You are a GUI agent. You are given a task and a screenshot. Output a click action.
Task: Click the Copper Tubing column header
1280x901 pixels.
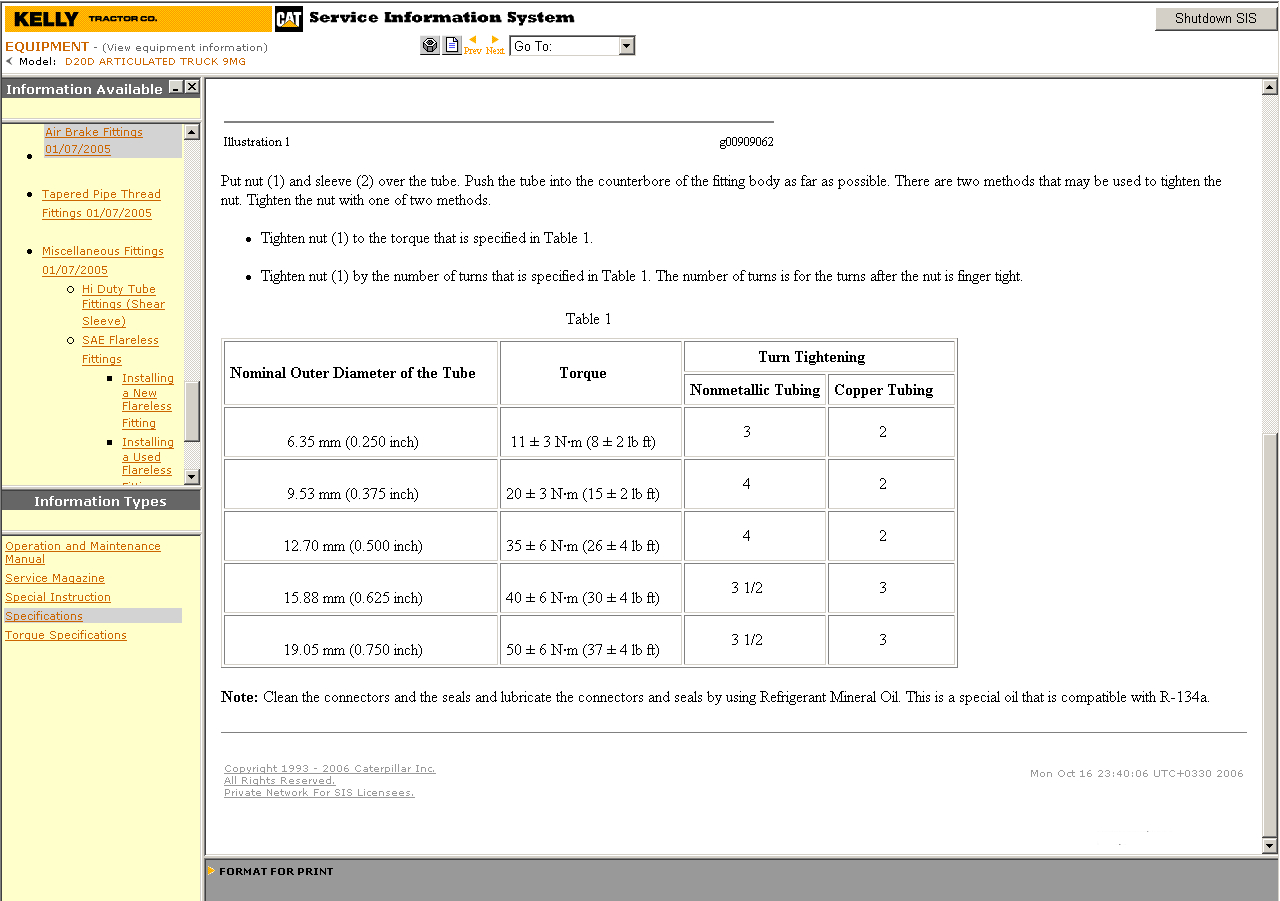pyautogui.click(x=891, y=390)
